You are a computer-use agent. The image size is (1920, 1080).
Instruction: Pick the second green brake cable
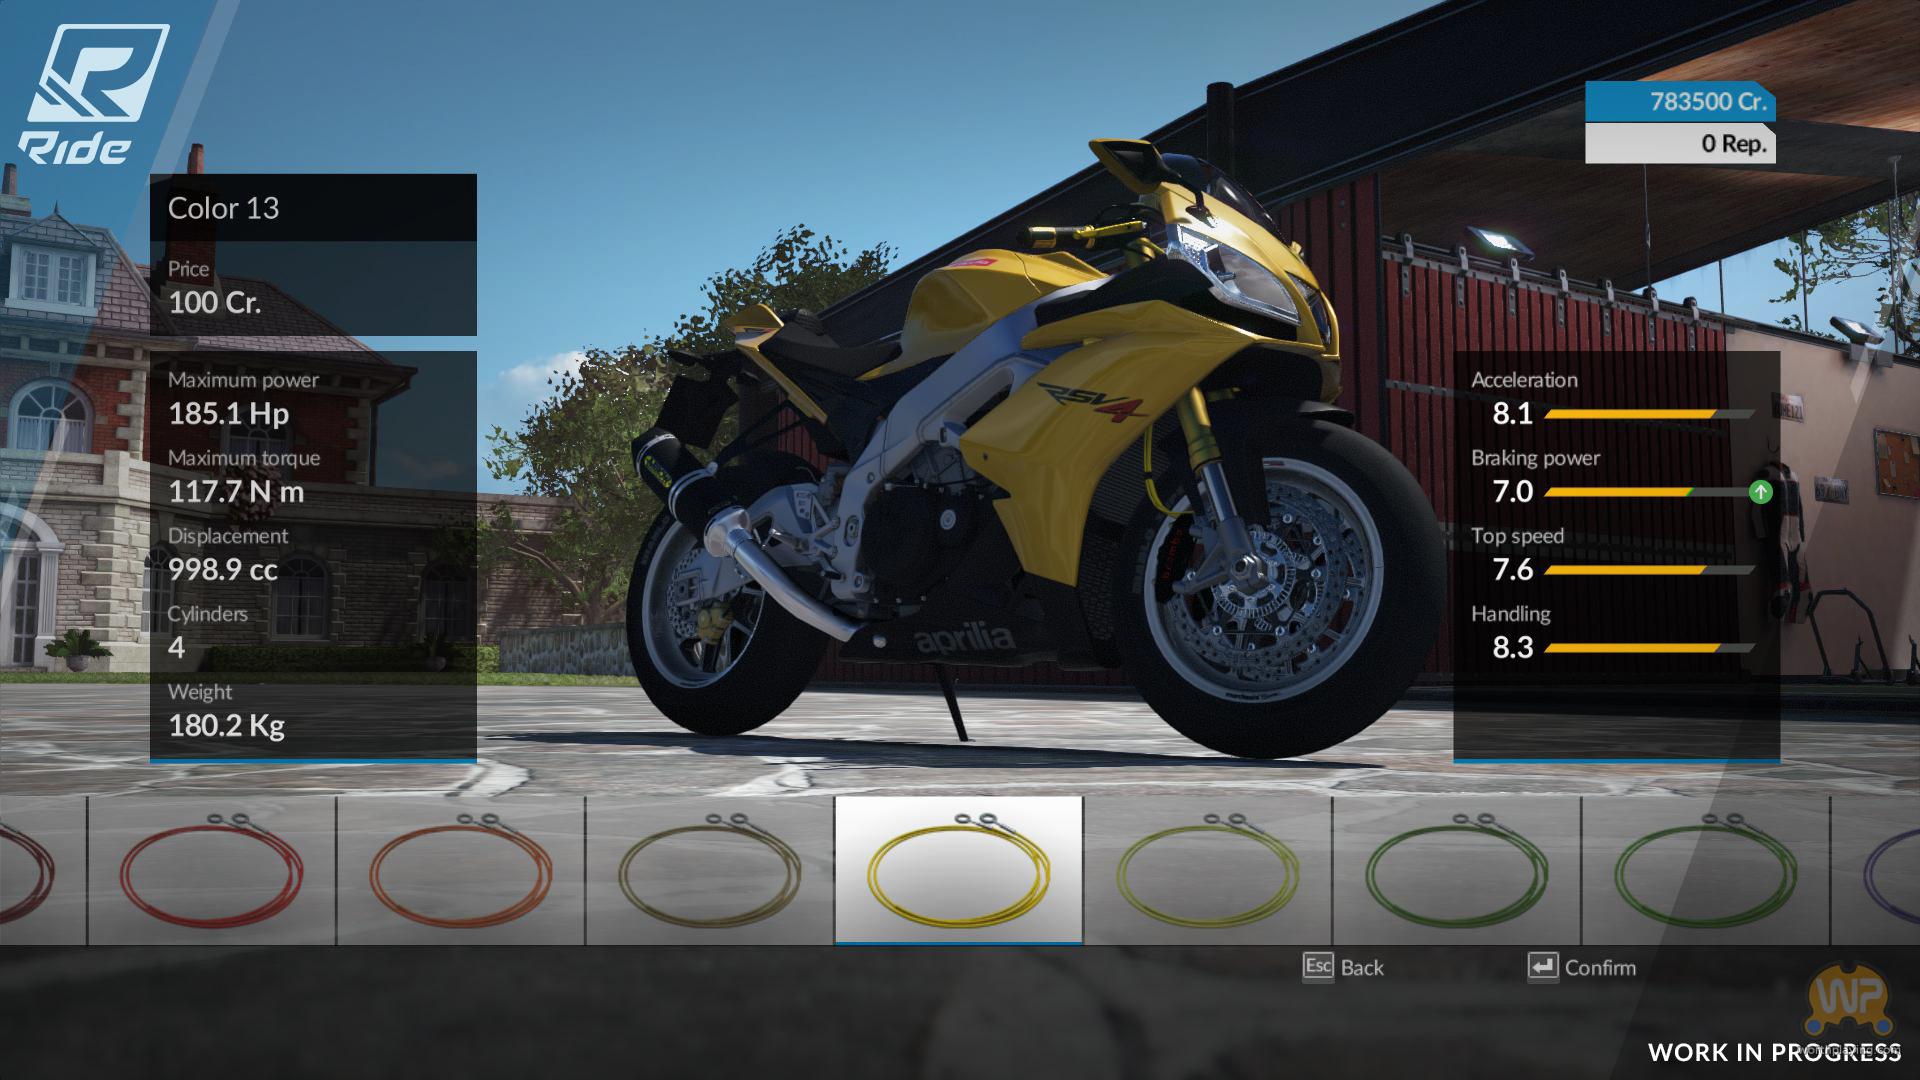click(1705, 870)
